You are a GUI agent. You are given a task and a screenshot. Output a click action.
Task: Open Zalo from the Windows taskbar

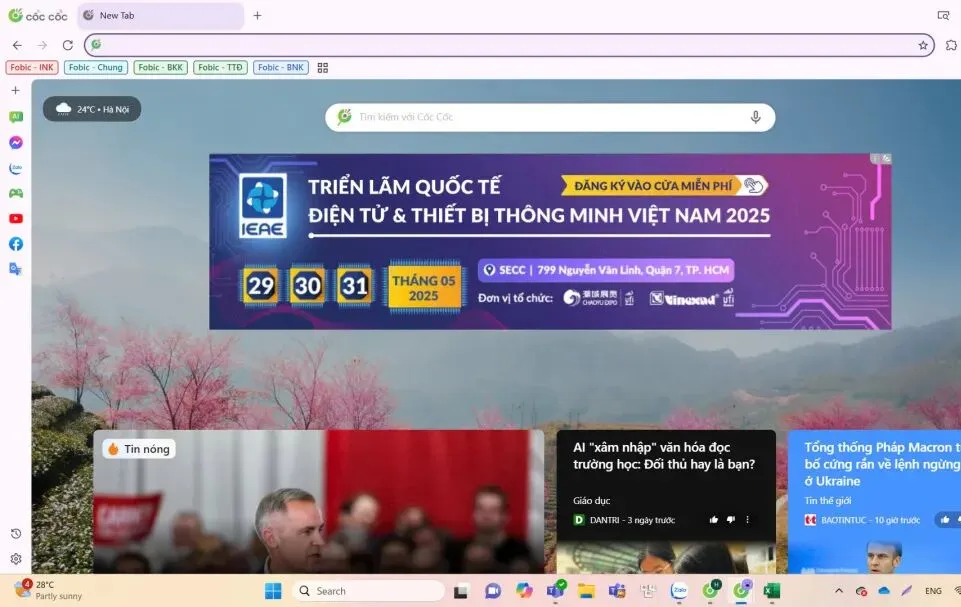pyautogui.click(x=679, y=590)
